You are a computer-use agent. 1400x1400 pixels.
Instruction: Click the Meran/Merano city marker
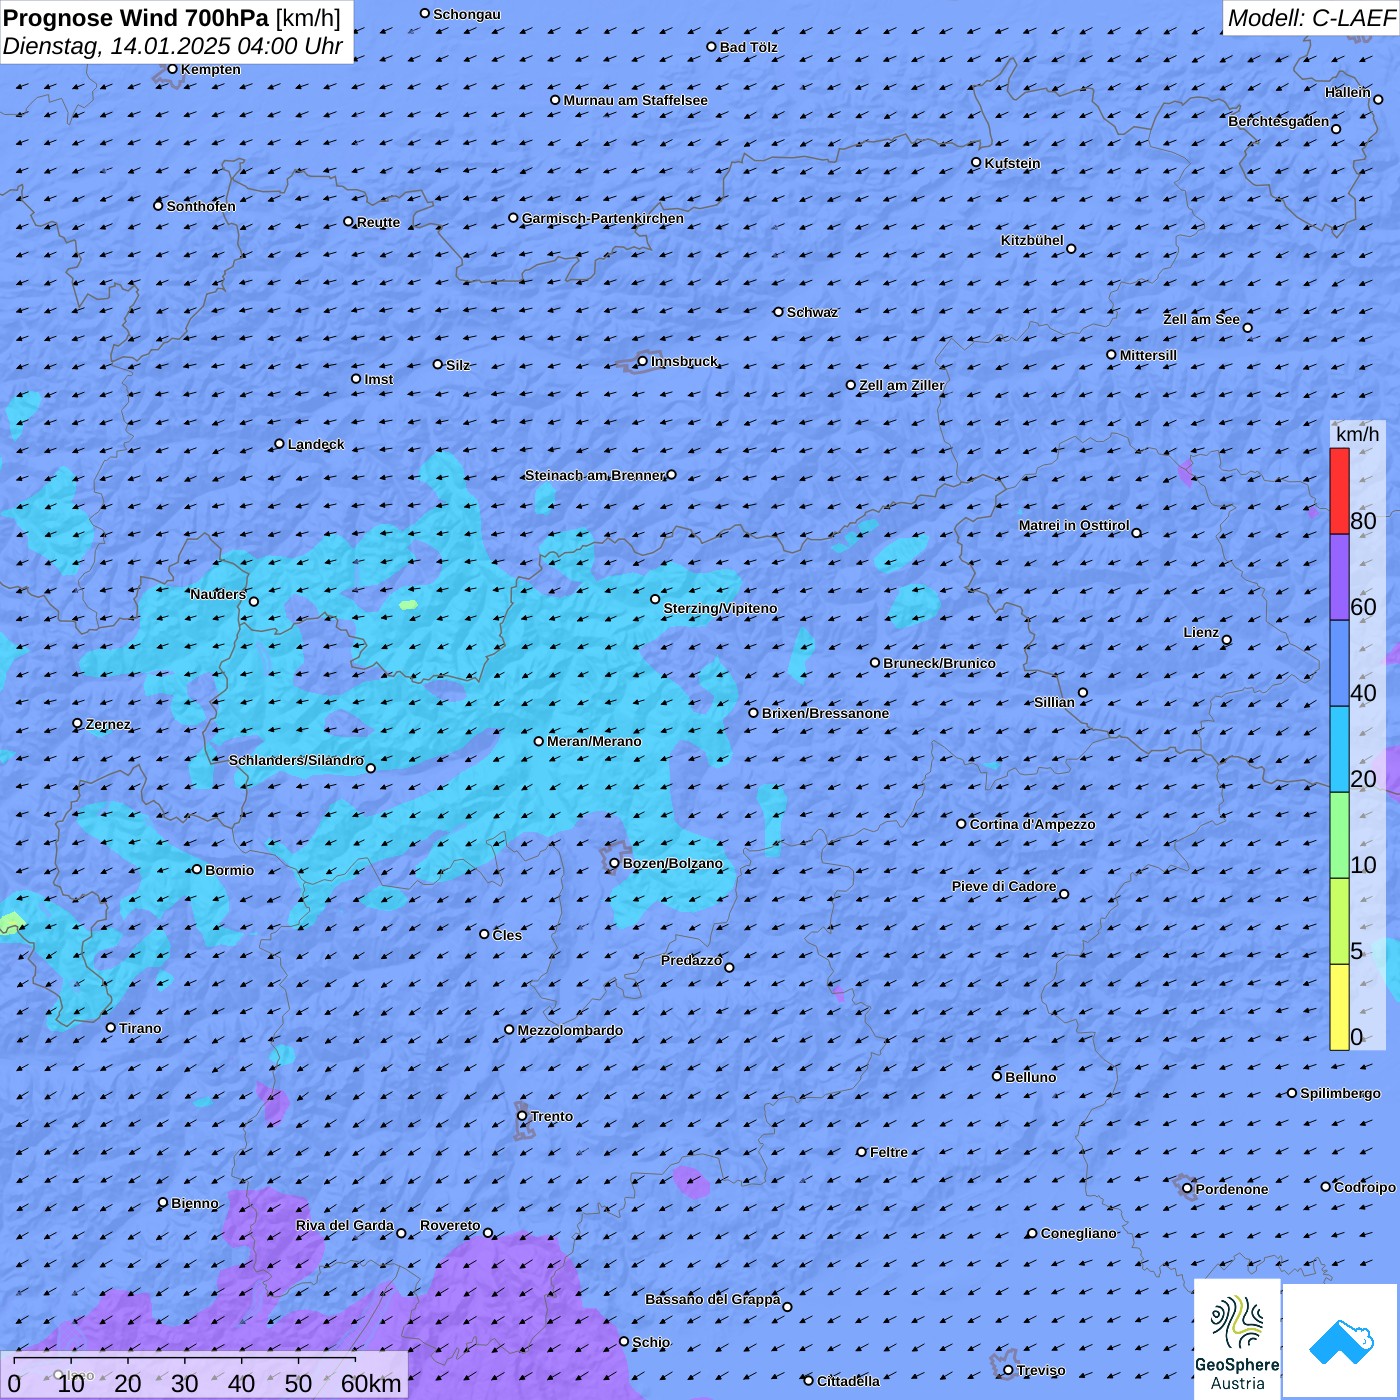pos(539,741)
